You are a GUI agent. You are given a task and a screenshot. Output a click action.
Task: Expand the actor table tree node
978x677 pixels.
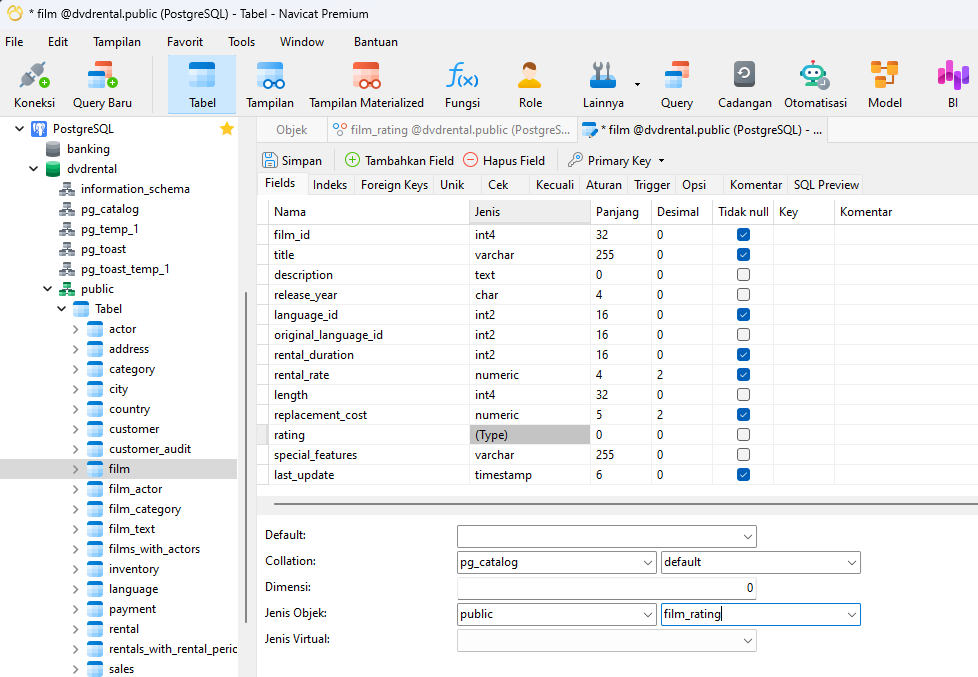75,329
